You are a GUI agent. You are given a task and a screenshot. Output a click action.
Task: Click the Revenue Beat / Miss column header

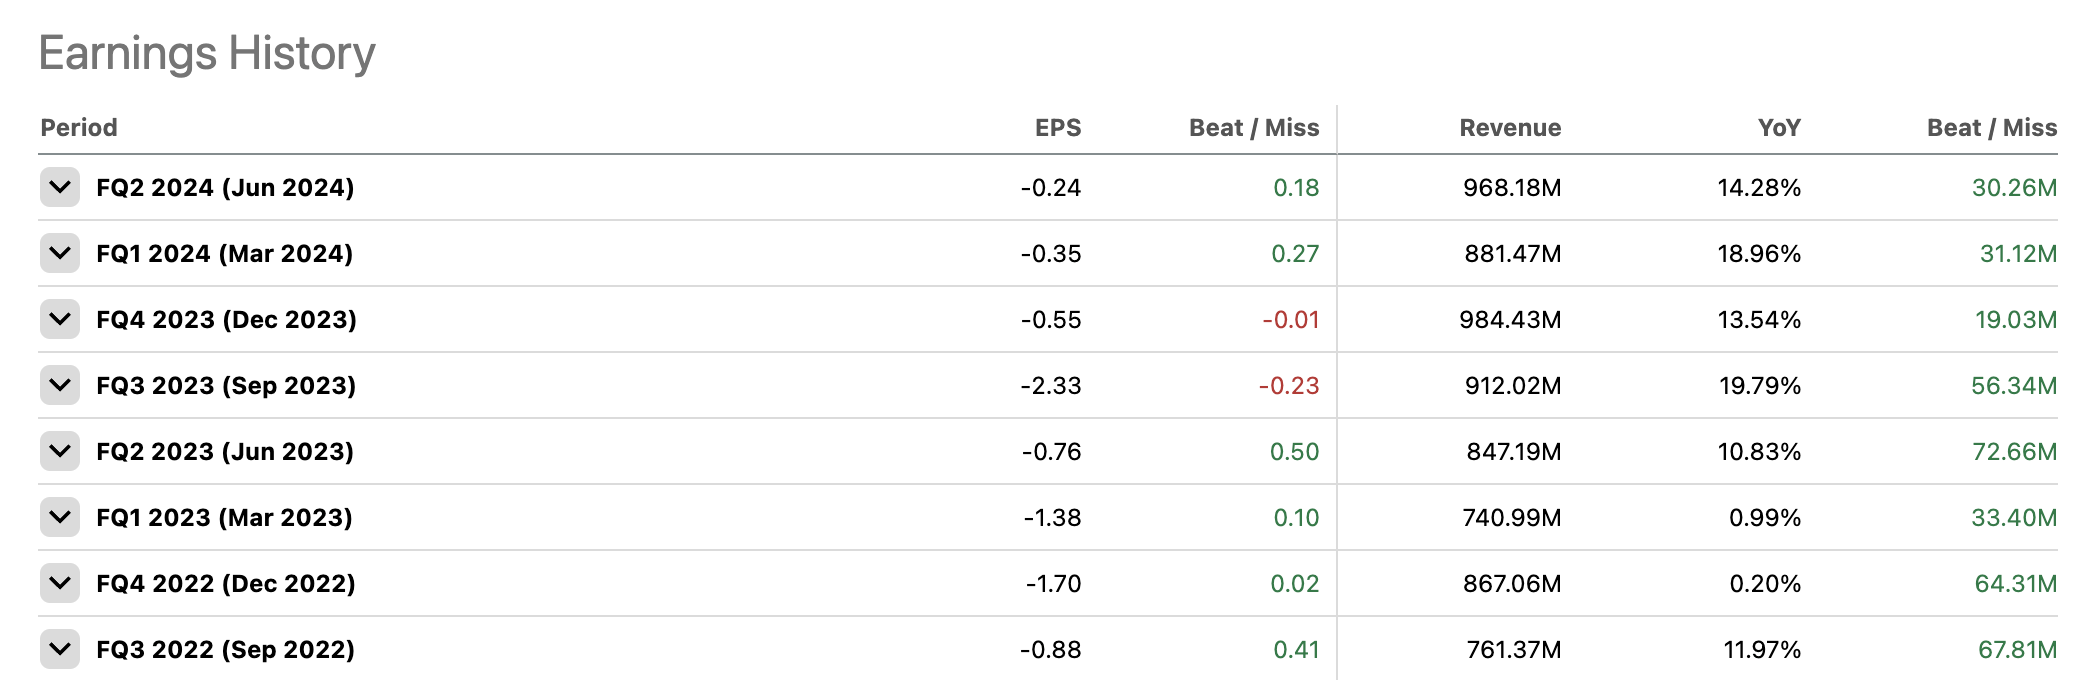tap(1992, 128)
